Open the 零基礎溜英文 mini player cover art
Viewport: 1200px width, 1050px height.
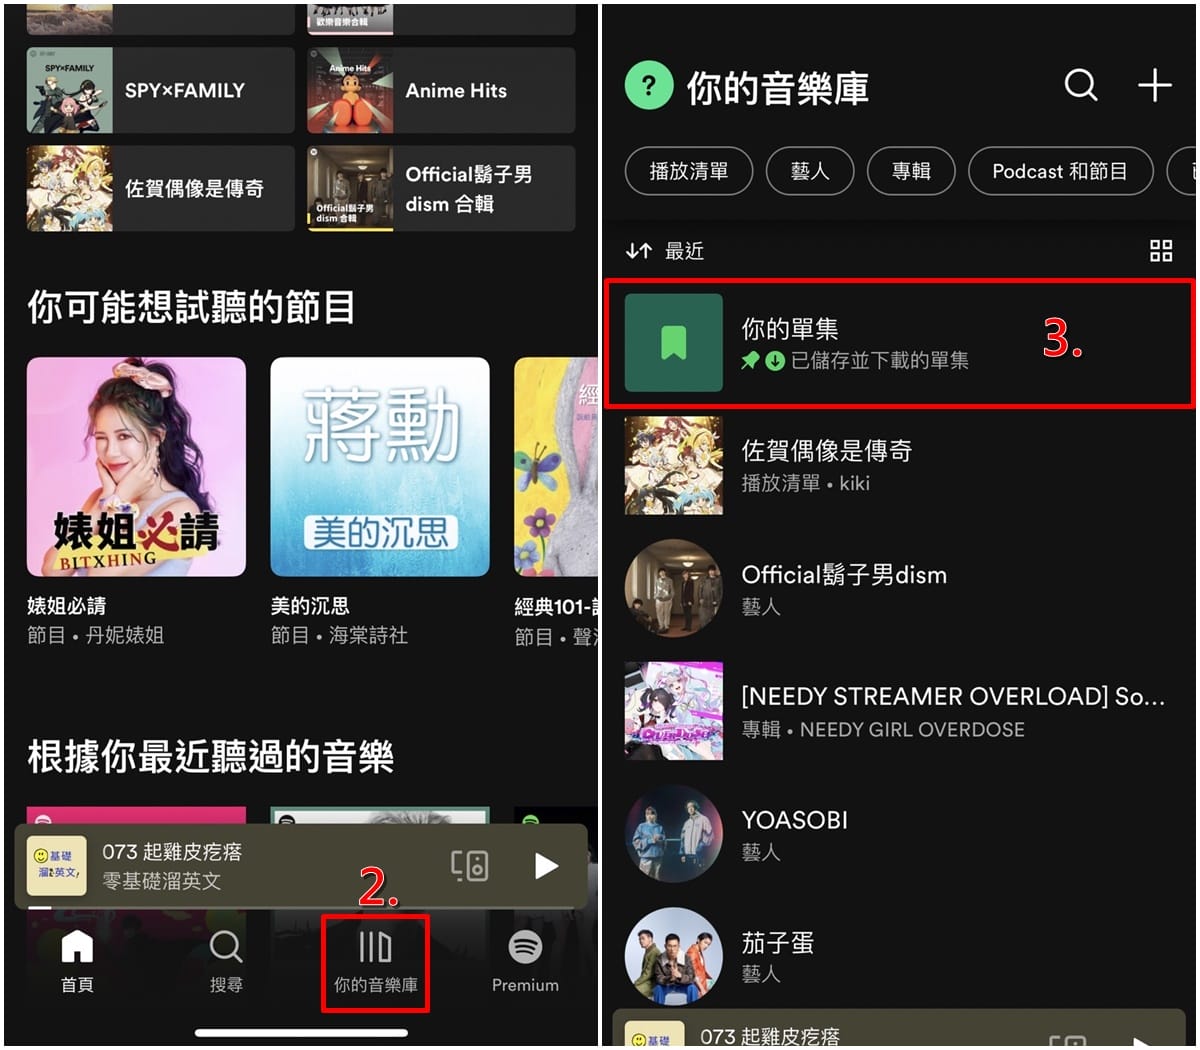point(56,866)
